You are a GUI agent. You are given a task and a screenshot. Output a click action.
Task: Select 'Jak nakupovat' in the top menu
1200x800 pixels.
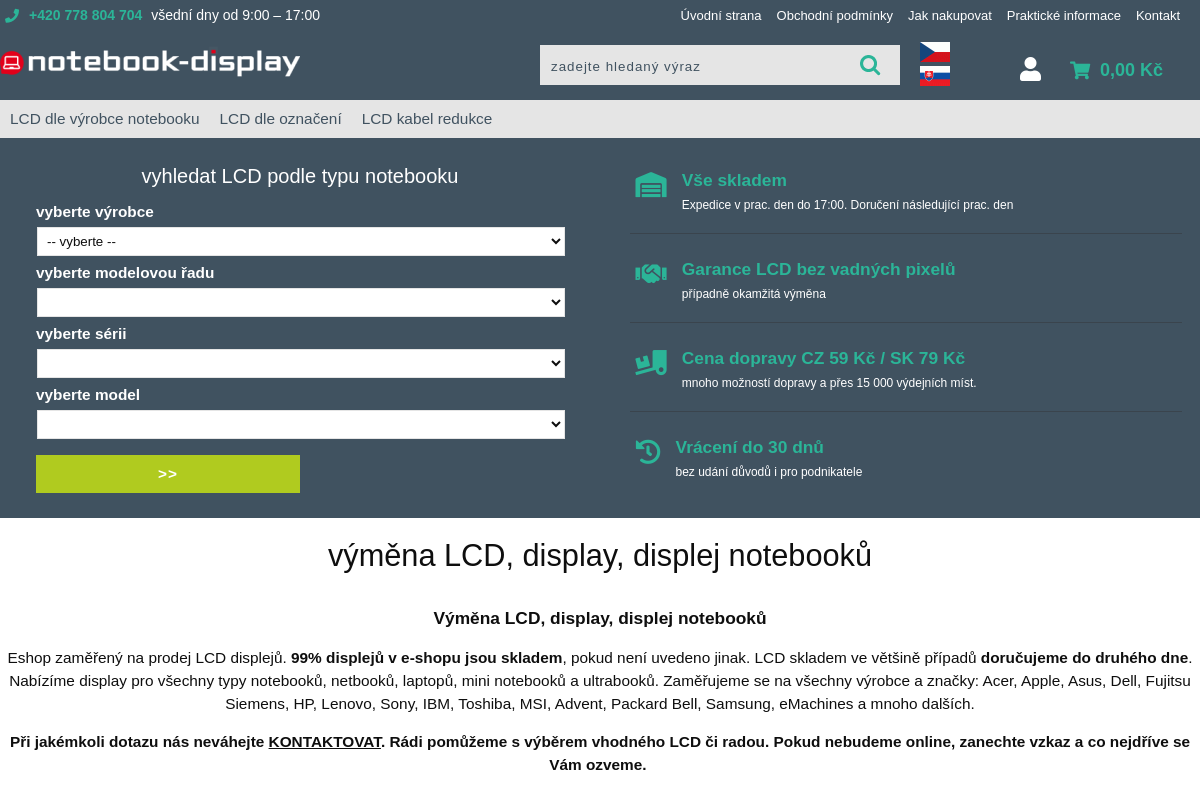pyautogui.click(x=949, y=15)
